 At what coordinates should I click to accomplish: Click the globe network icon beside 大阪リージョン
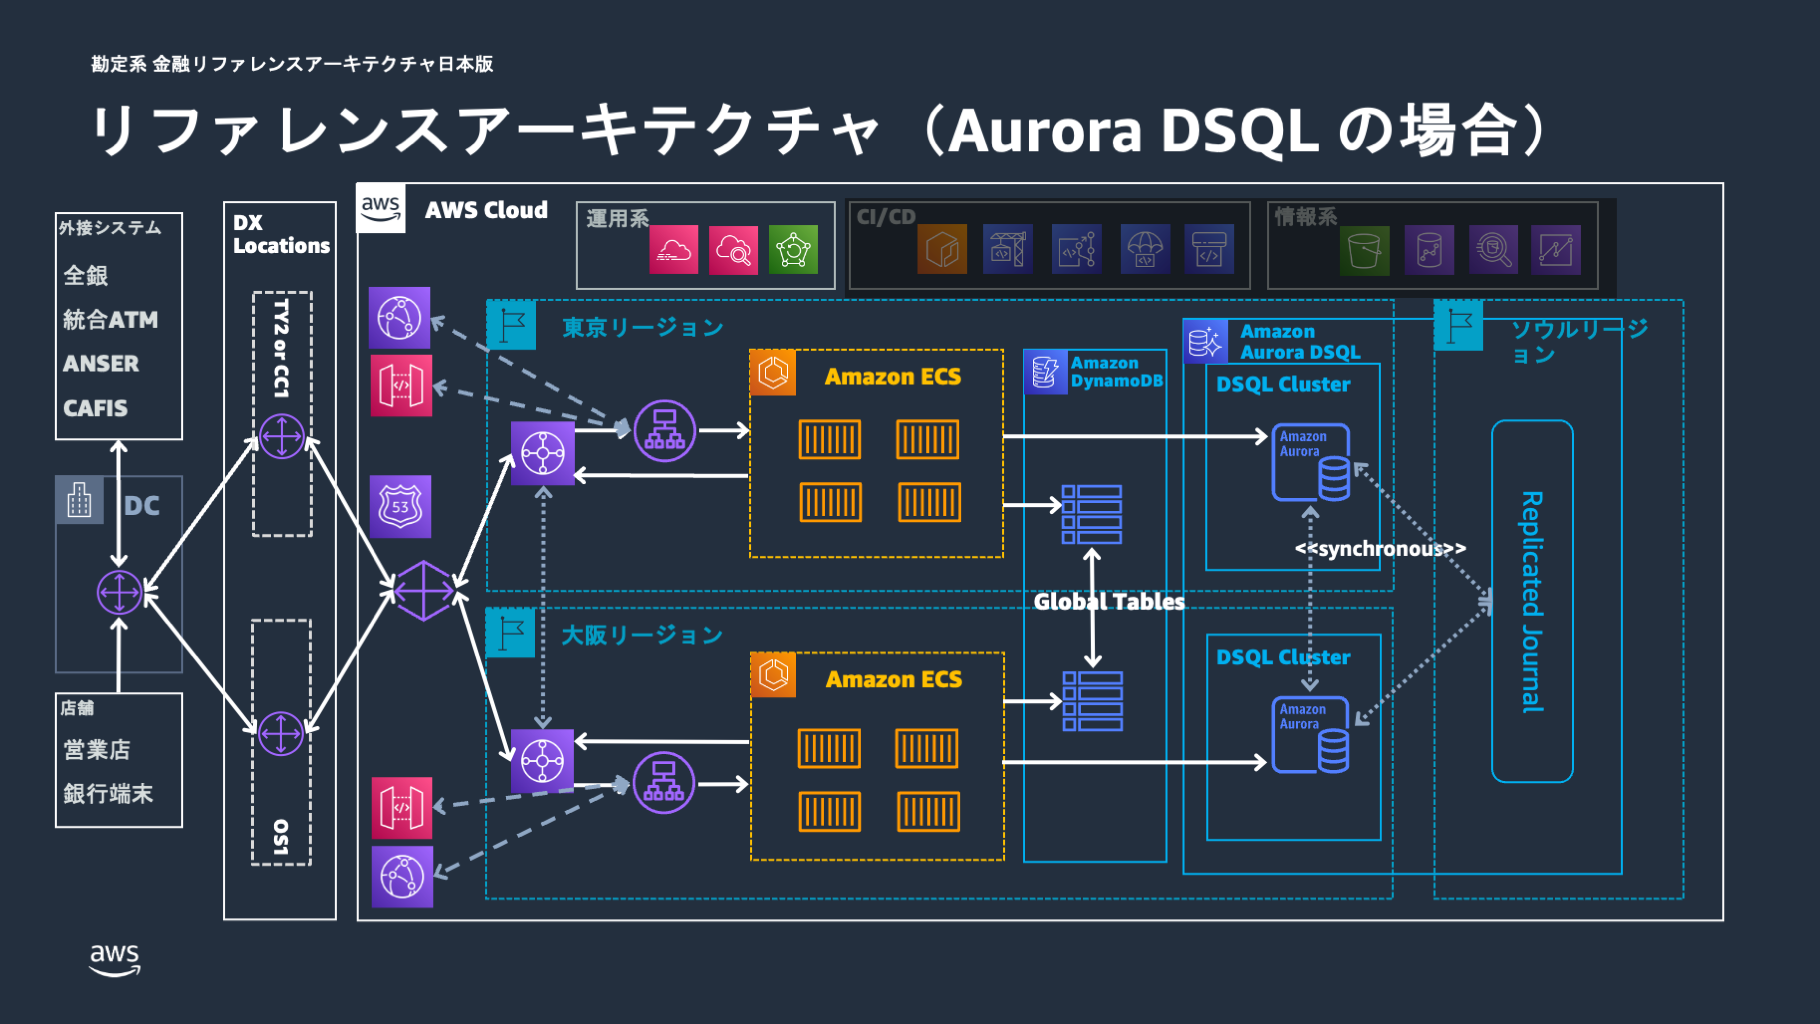coord(402,877)
